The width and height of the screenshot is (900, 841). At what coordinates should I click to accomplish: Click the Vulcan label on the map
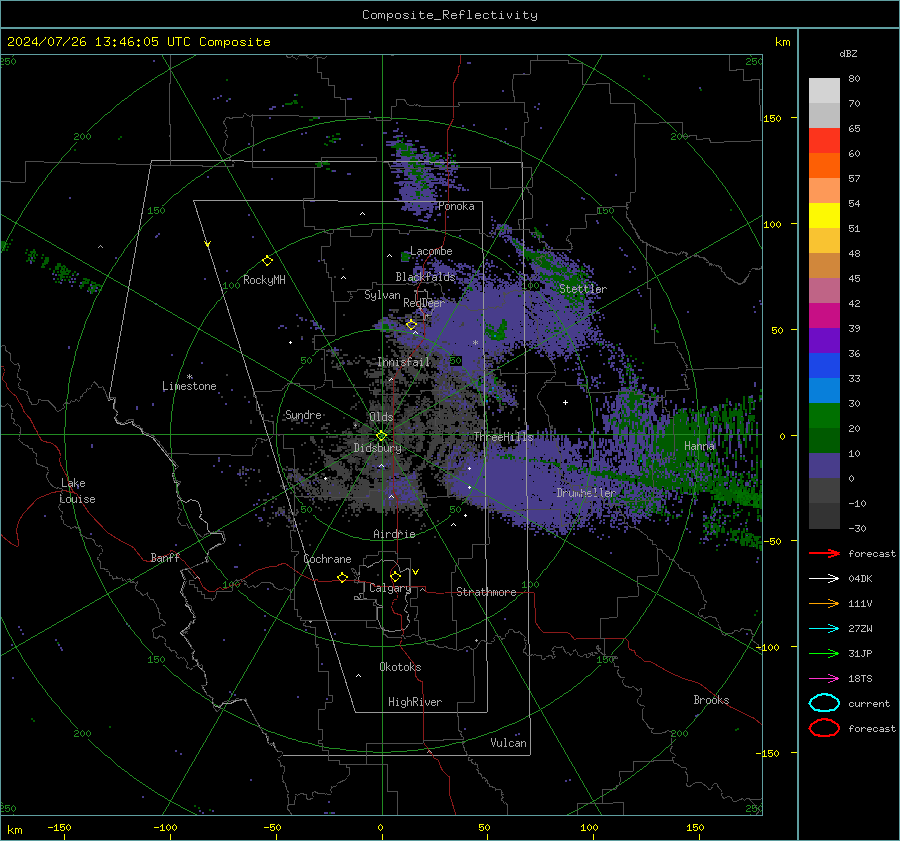point(509,743)
